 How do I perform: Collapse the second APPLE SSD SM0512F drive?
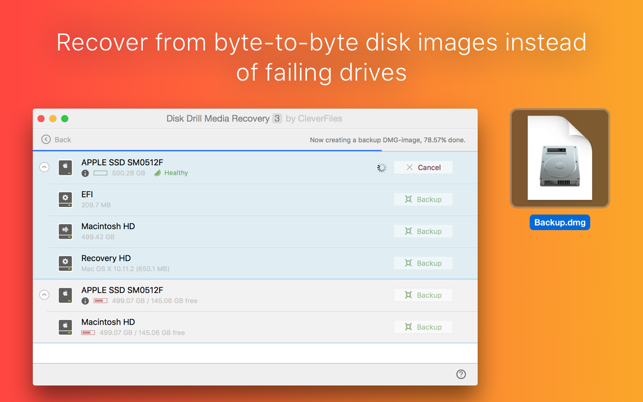(44, 295)
